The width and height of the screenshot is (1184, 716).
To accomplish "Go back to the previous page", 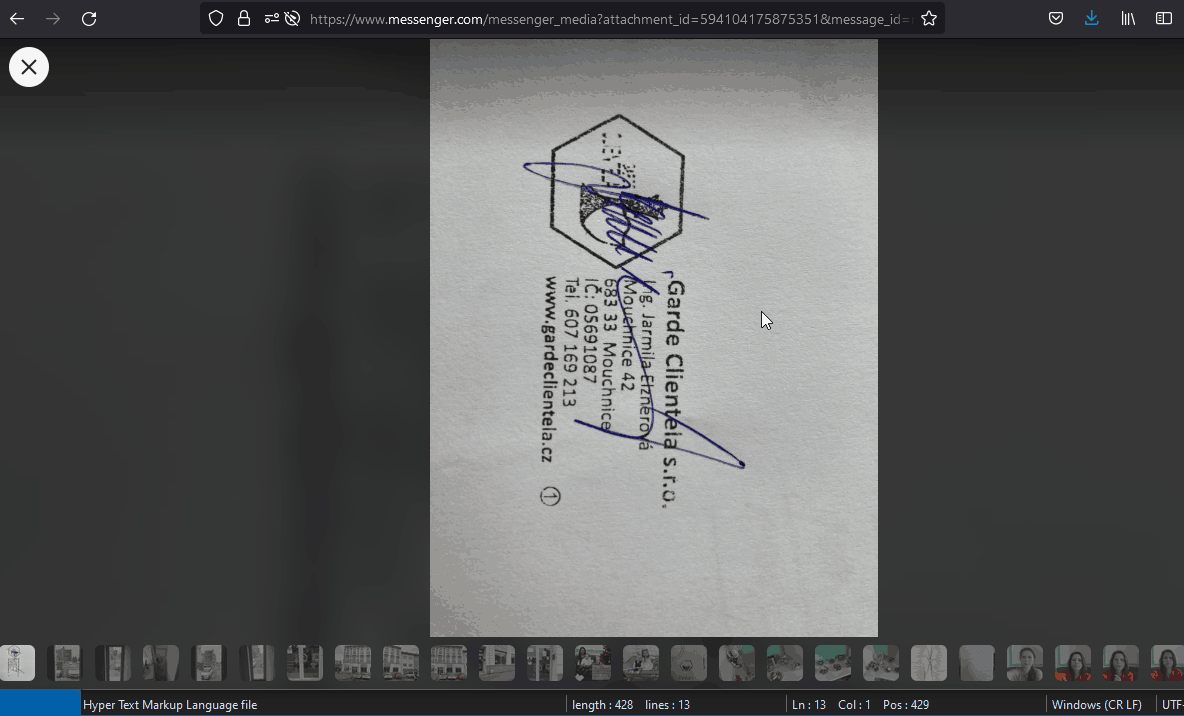I will point(17,19).
